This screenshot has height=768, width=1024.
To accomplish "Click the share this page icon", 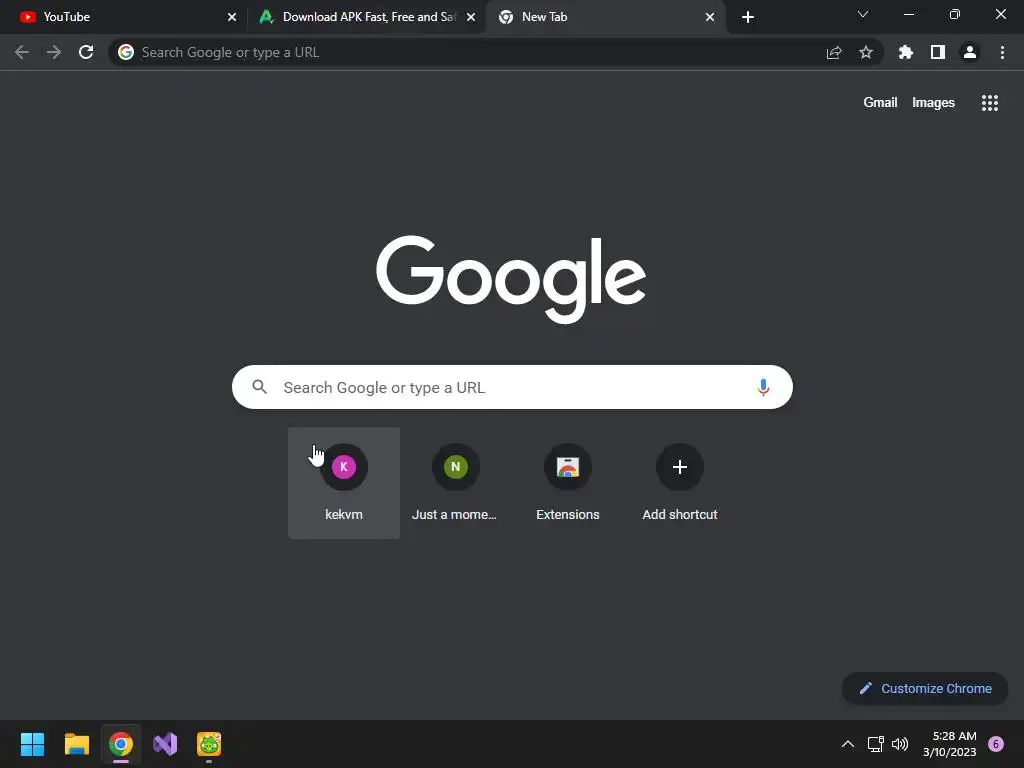I will click(834, 53).
